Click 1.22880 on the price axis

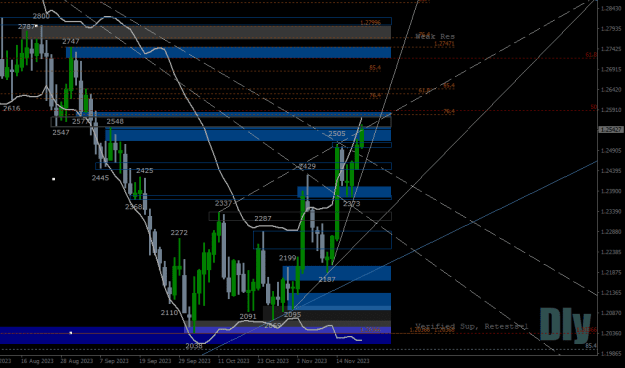[x=612, y=232]
